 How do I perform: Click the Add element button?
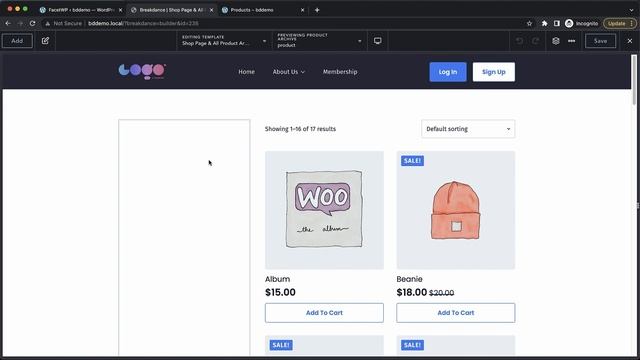pos(17,41)
